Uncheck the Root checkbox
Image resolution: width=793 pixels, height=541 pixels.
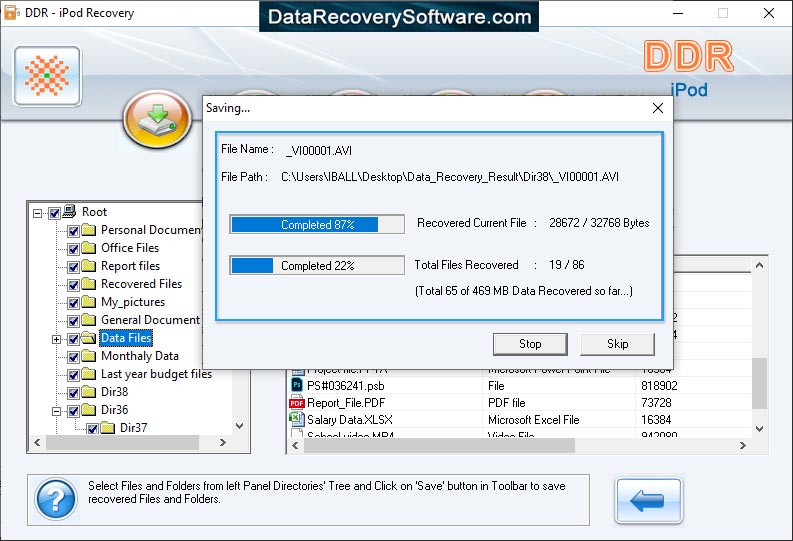pyautogui.click(x=55, y=213)
